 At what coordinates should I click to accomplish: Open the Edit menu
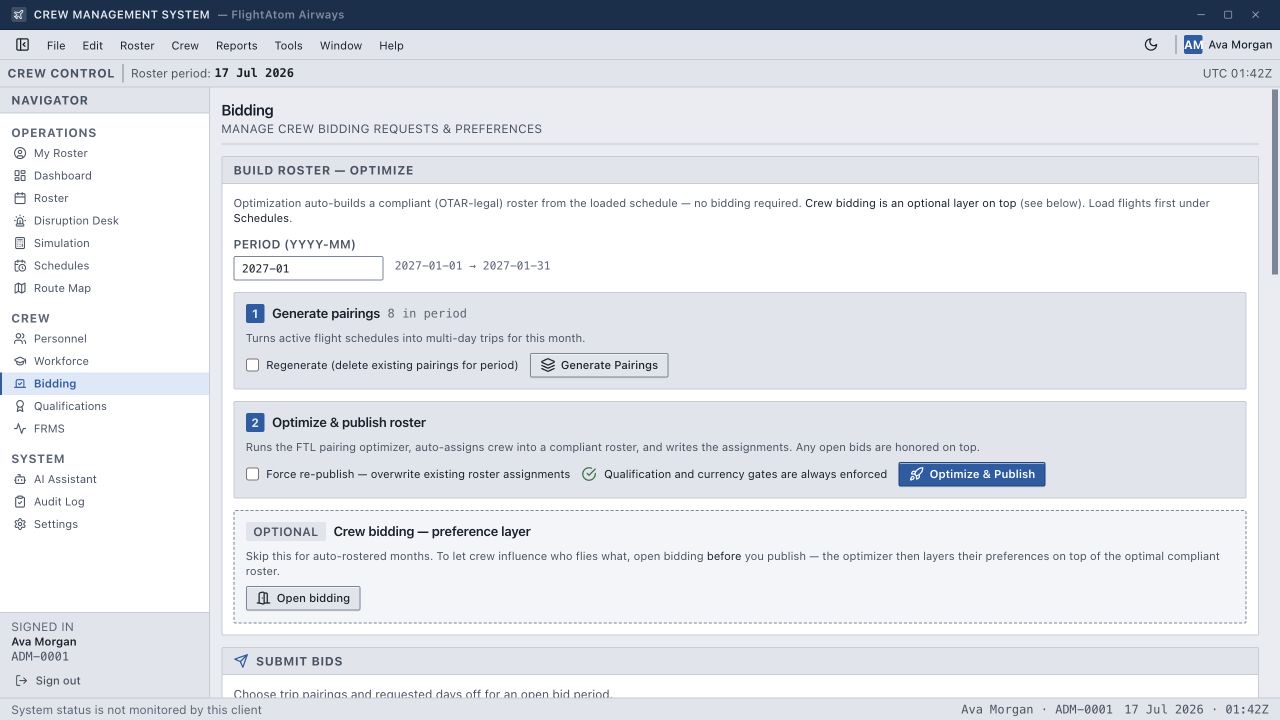coord(93,45)
